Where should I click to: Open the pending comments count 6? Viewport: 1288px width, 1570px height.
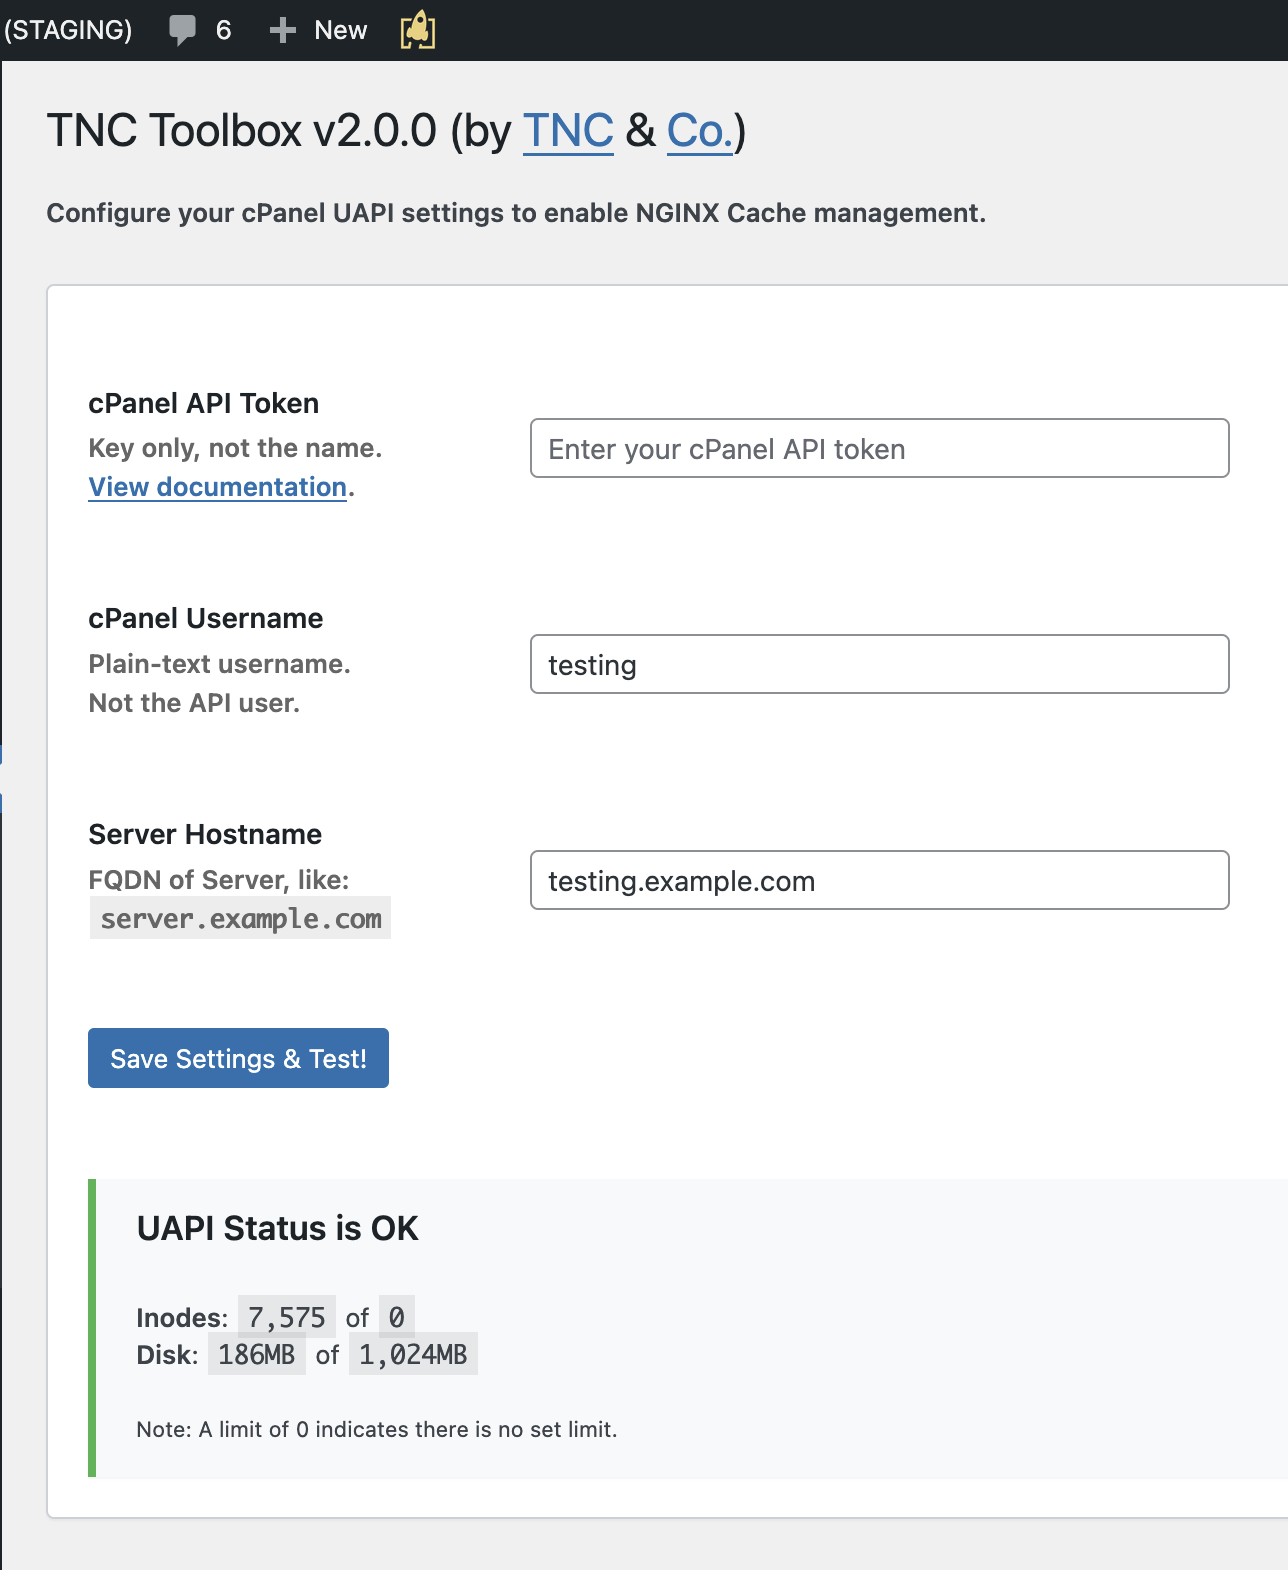(223, 30)
